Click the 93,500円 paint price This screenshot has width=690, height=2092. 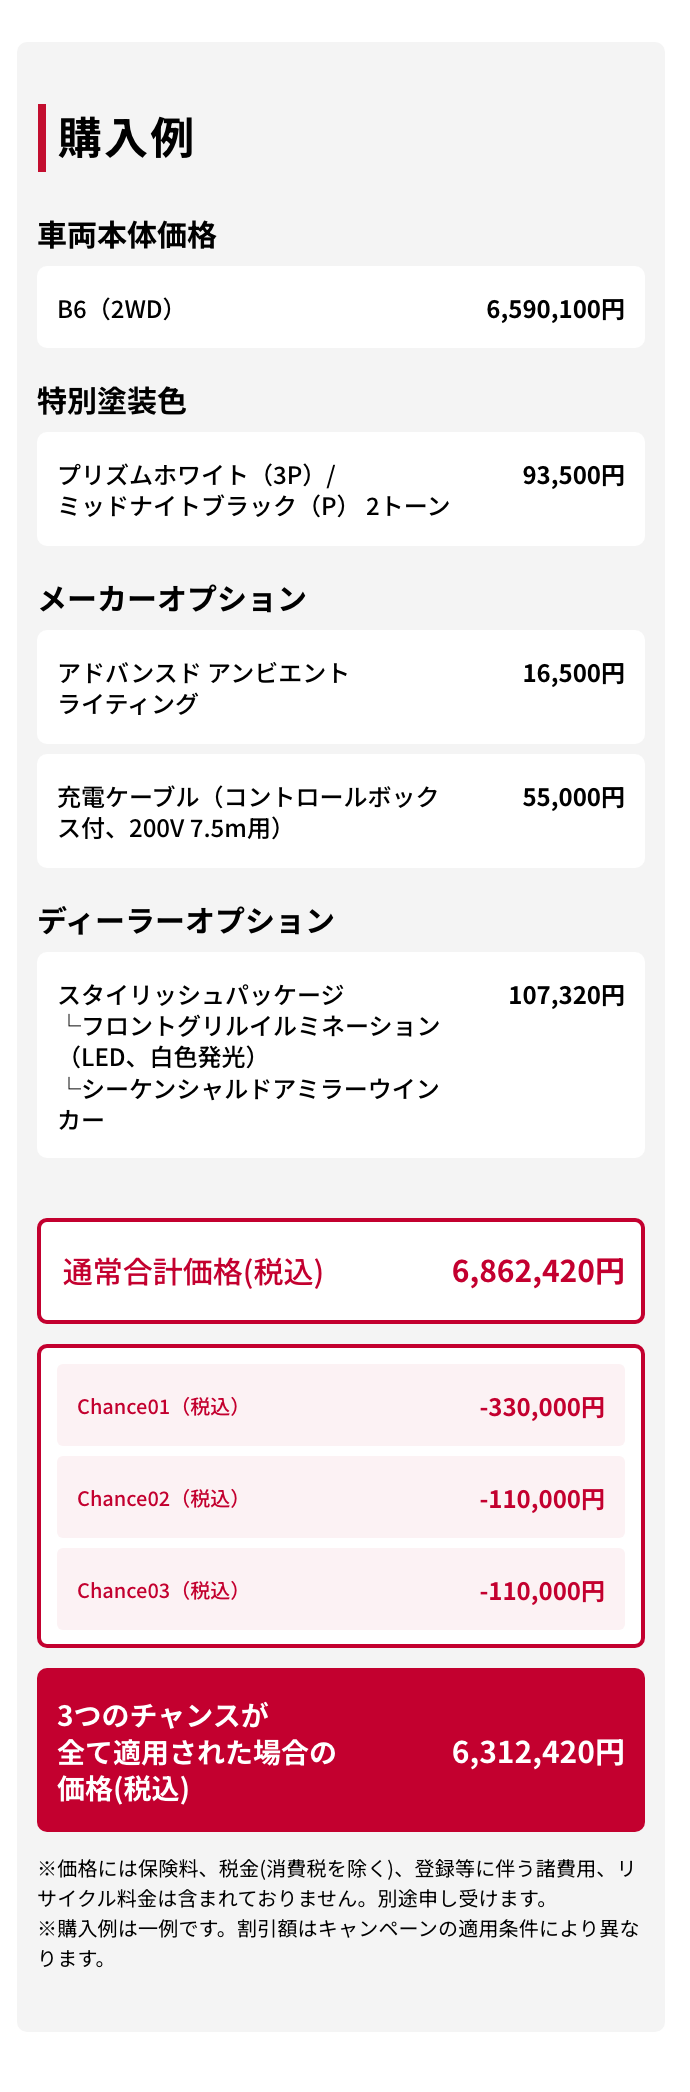573,475
